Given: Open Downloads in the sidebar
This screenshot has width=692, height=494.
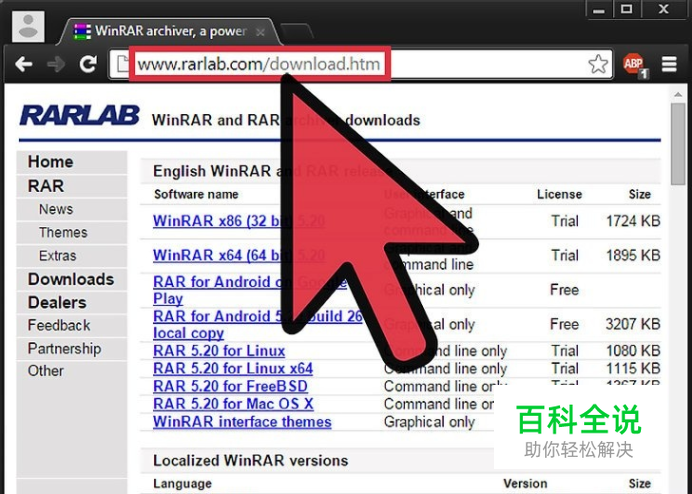Looking at the screenshot, I should coord(72,279).
